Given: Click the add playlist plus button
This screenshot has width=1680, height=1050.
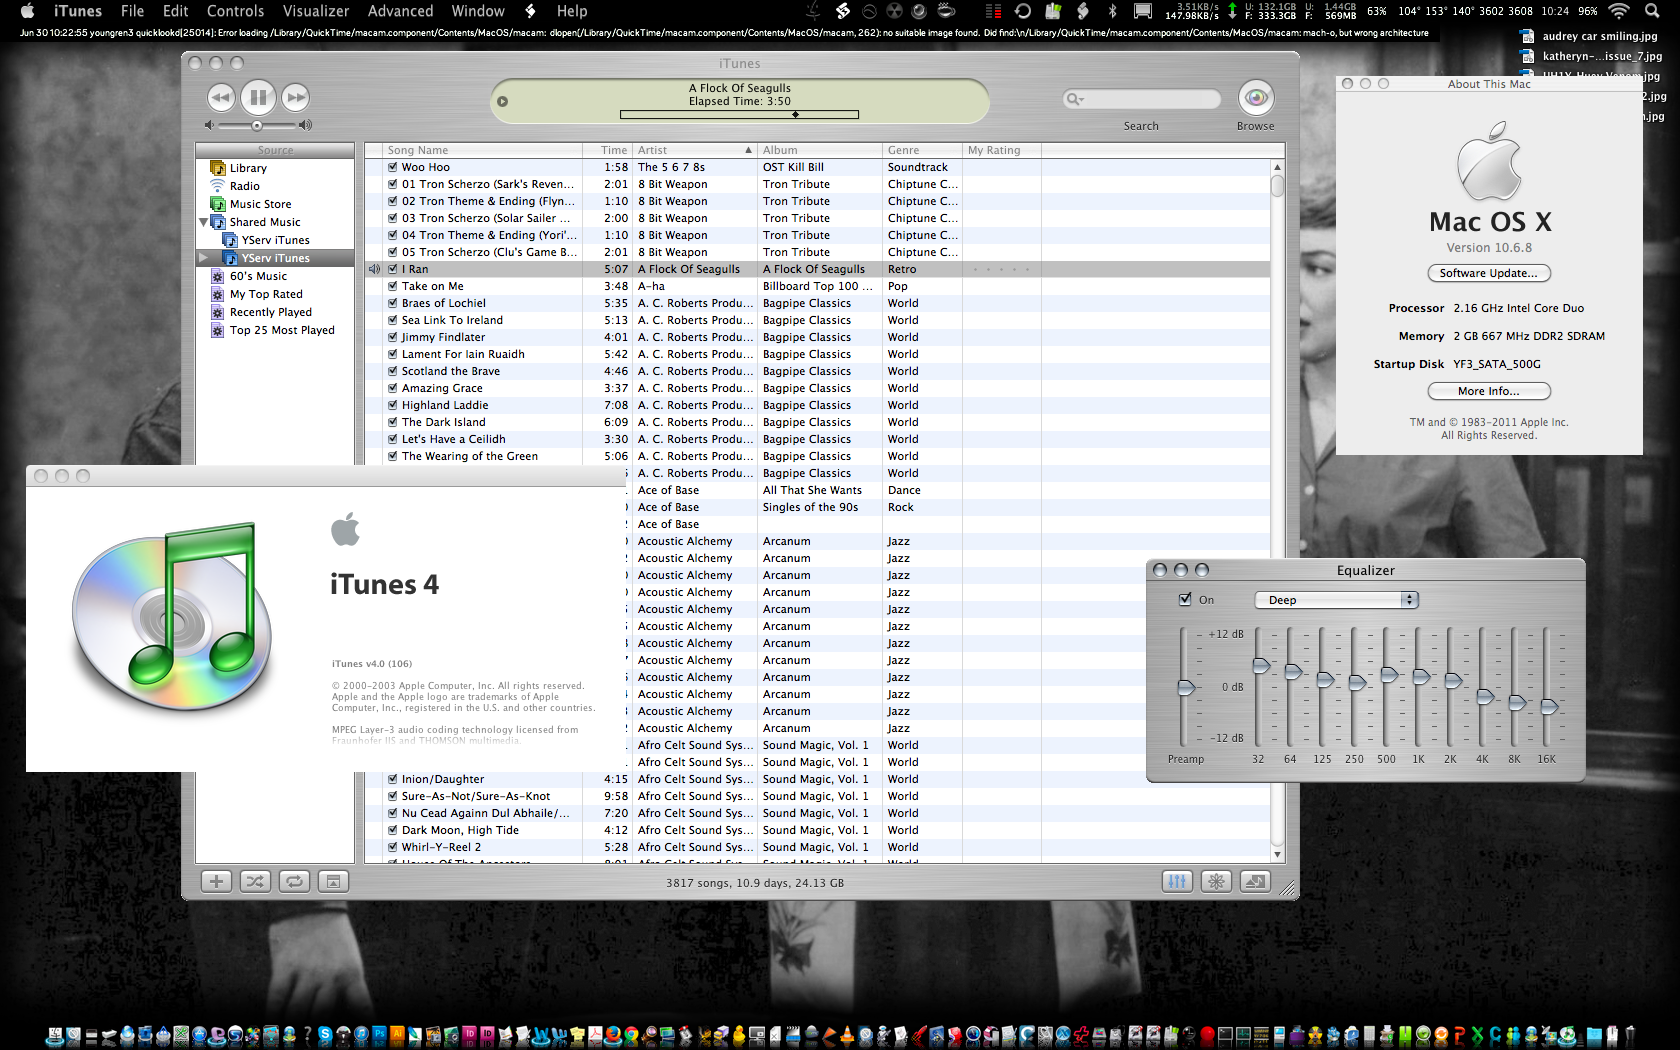Looking at the screenshot, I should click(x=216, y=881).
